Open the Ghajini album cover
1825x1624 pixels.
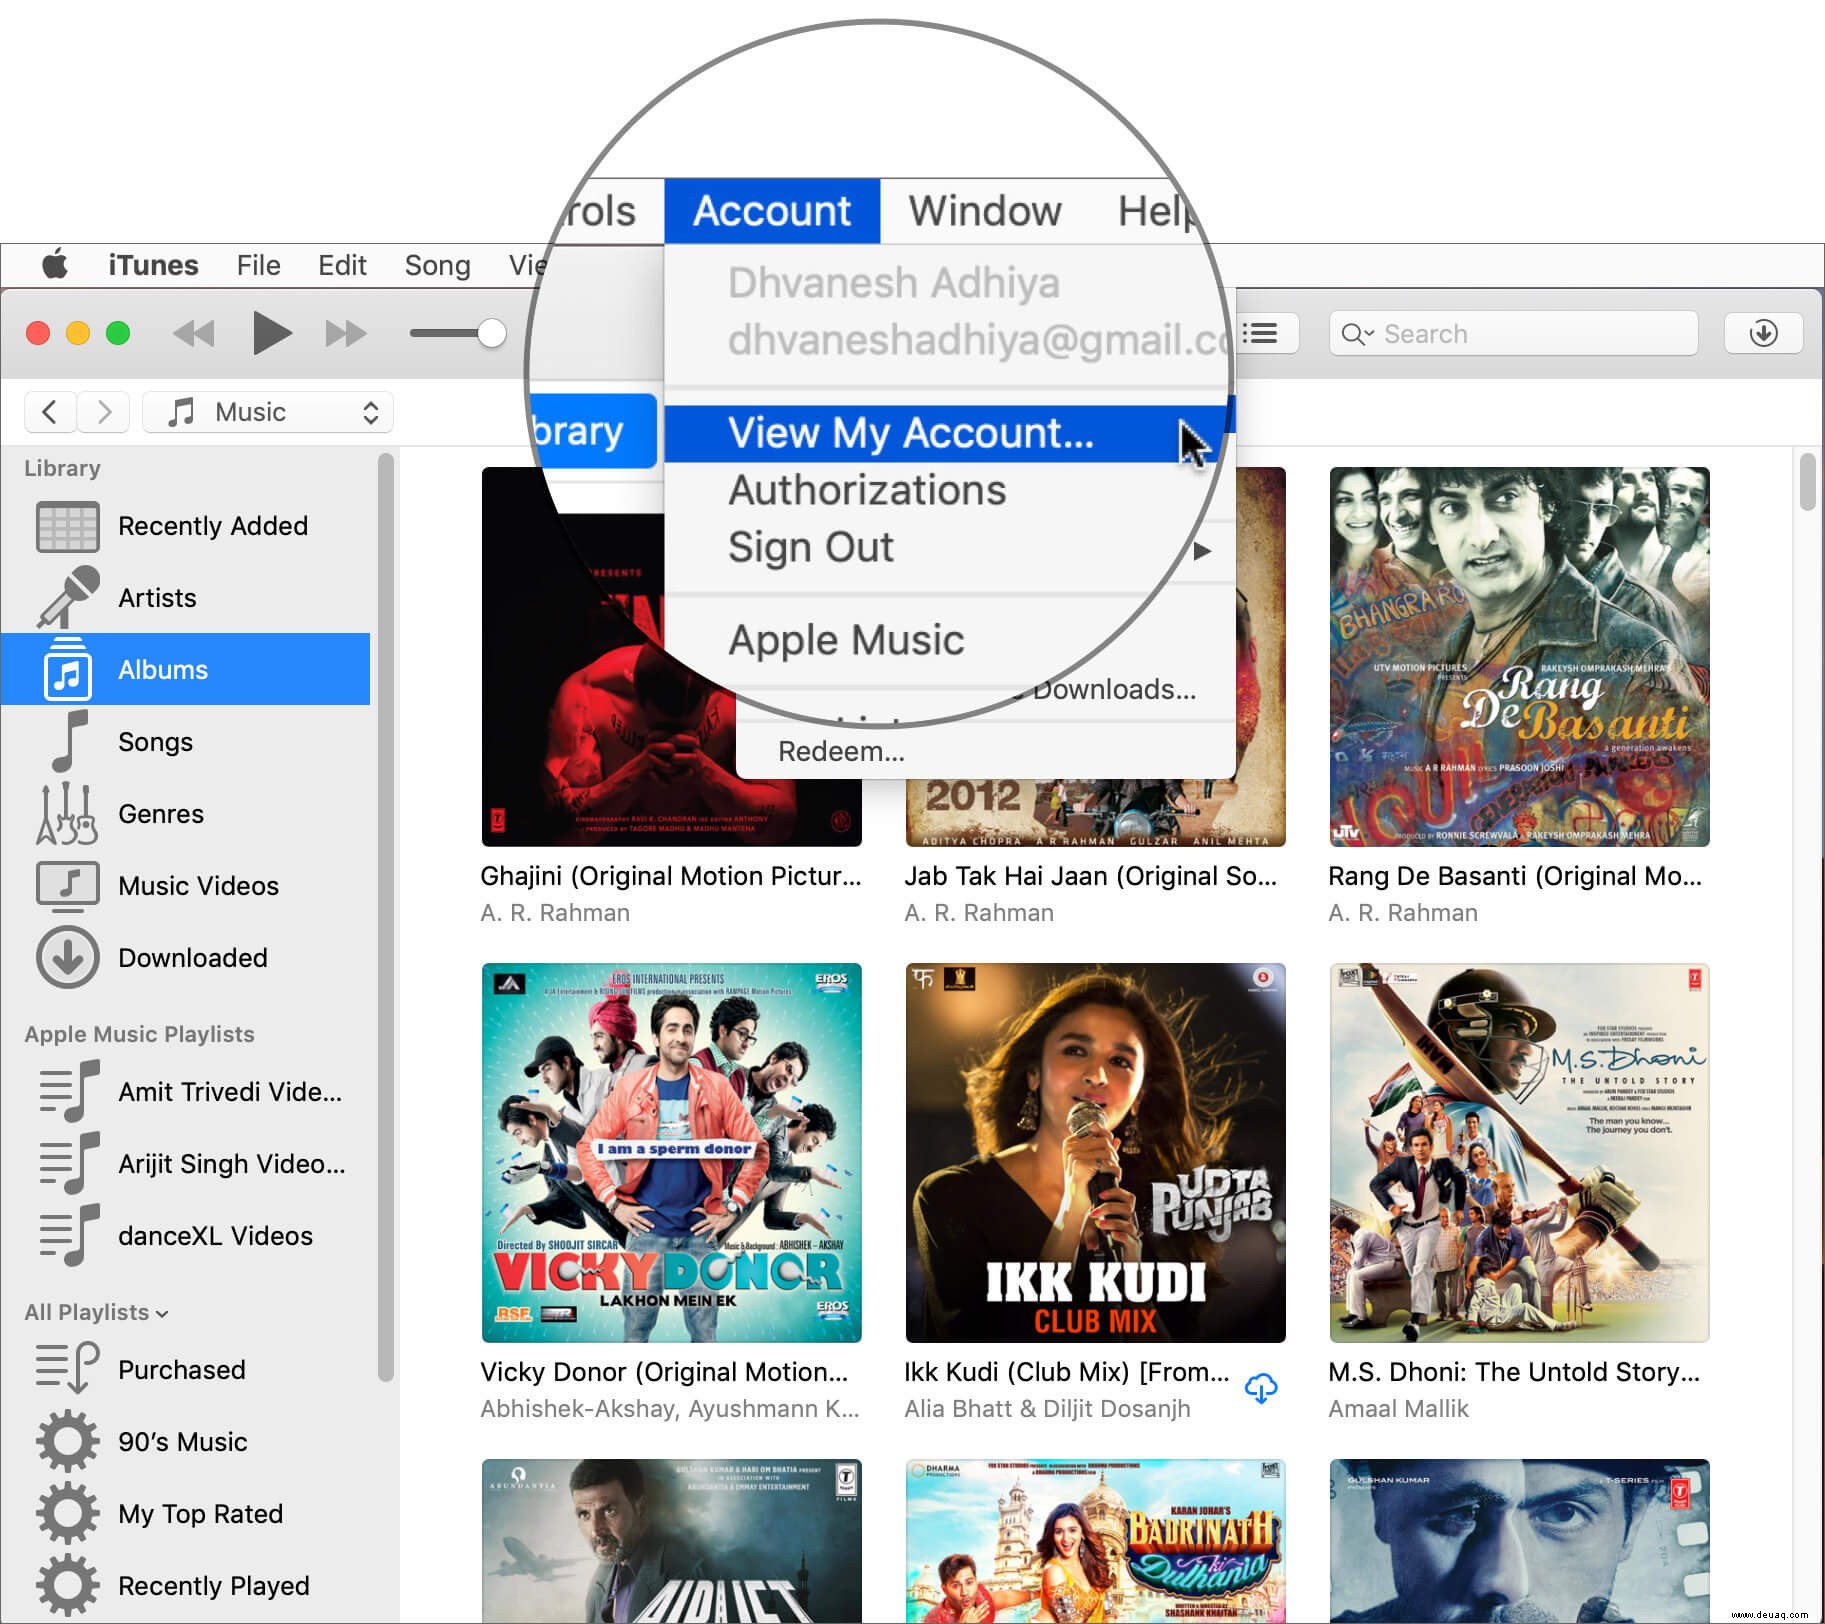671,657
